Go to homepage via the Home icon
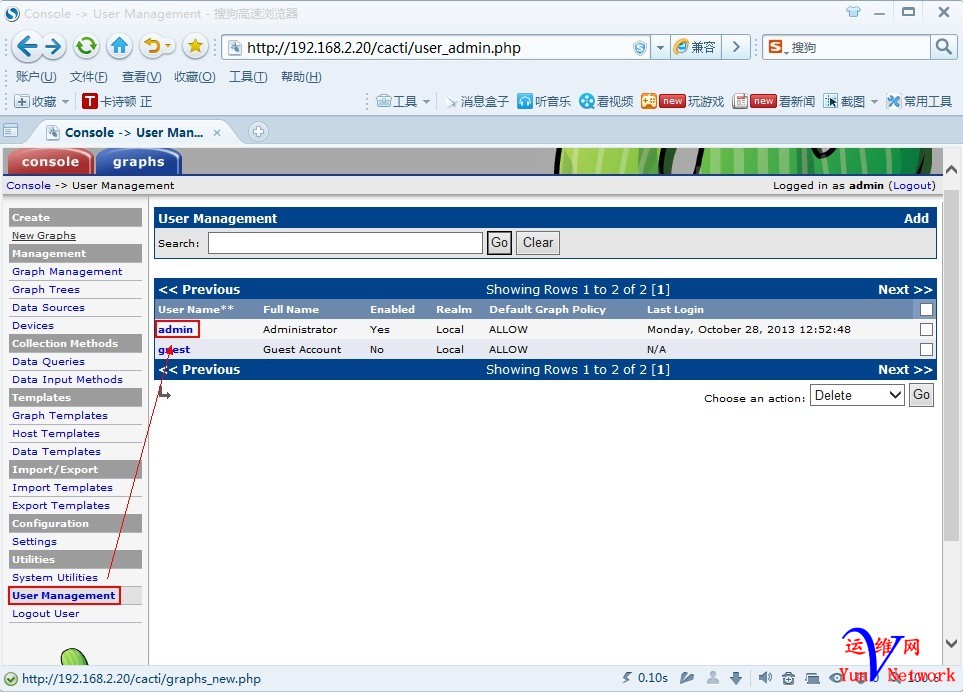The width and height of the screenshot is (963, 692). [120, 46]
